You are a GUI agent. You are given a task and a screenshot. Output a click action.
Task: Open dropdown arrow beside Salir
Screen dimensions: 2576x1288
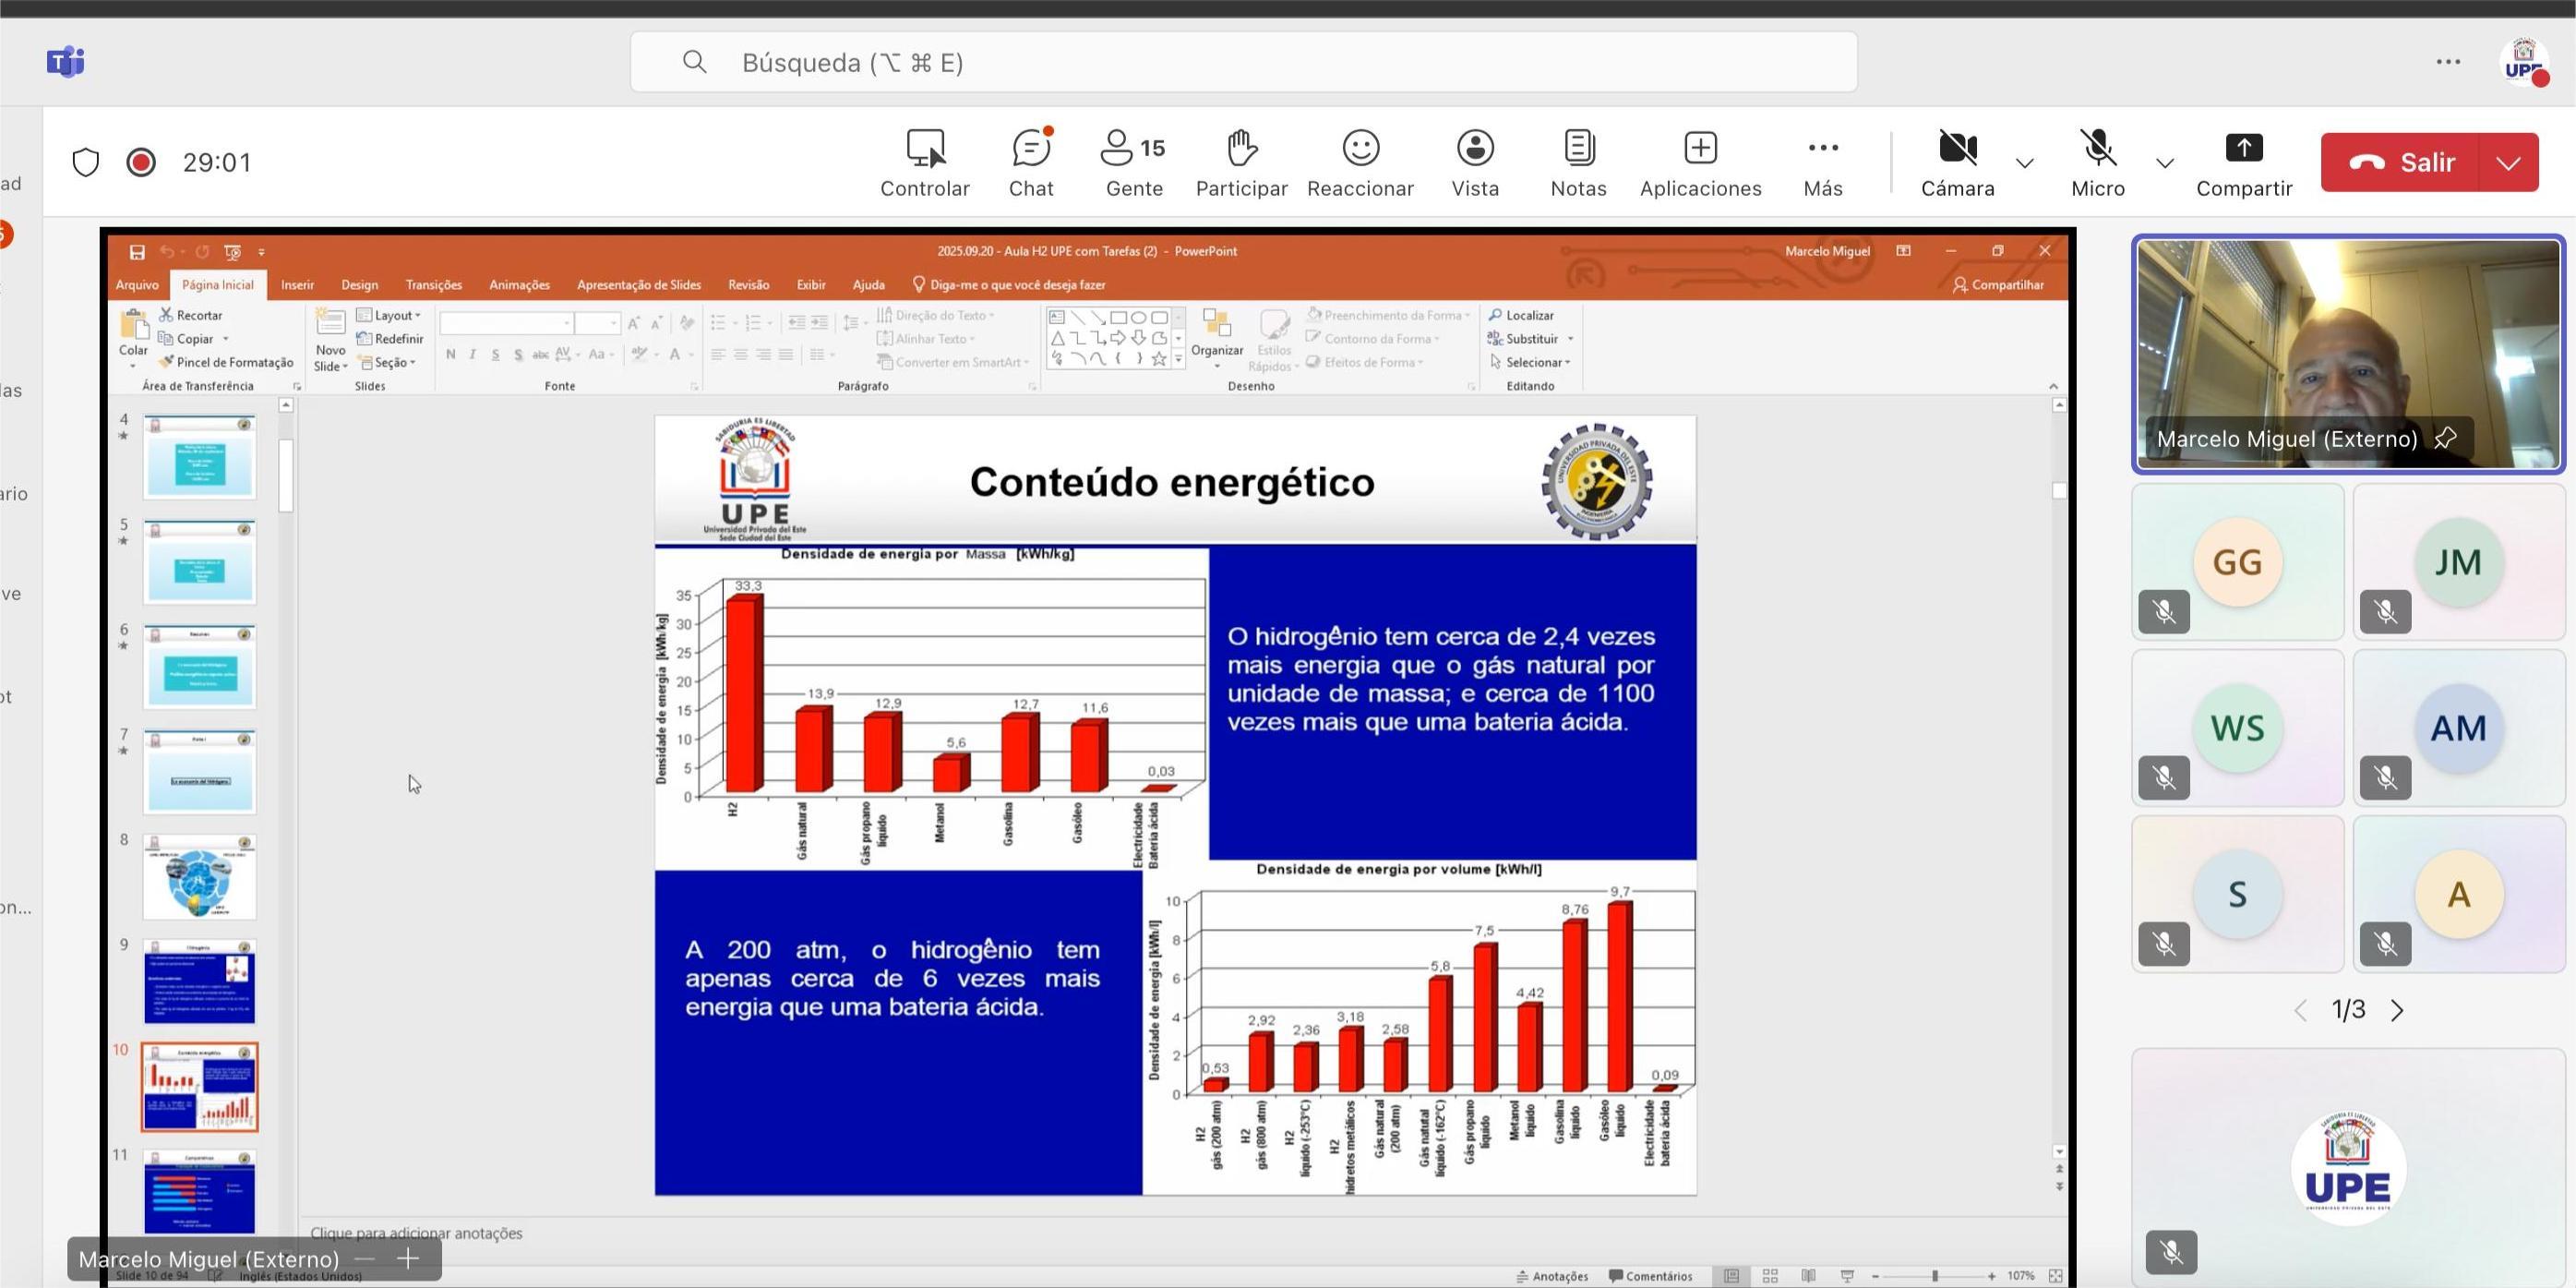click(2508, 162)
